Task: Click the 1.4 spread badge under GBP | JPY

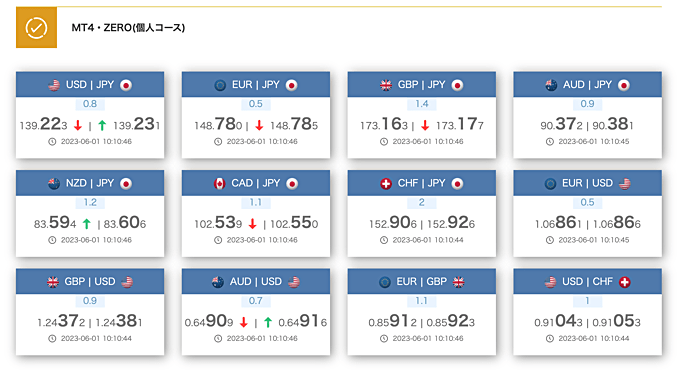Action: pos(422,104)
